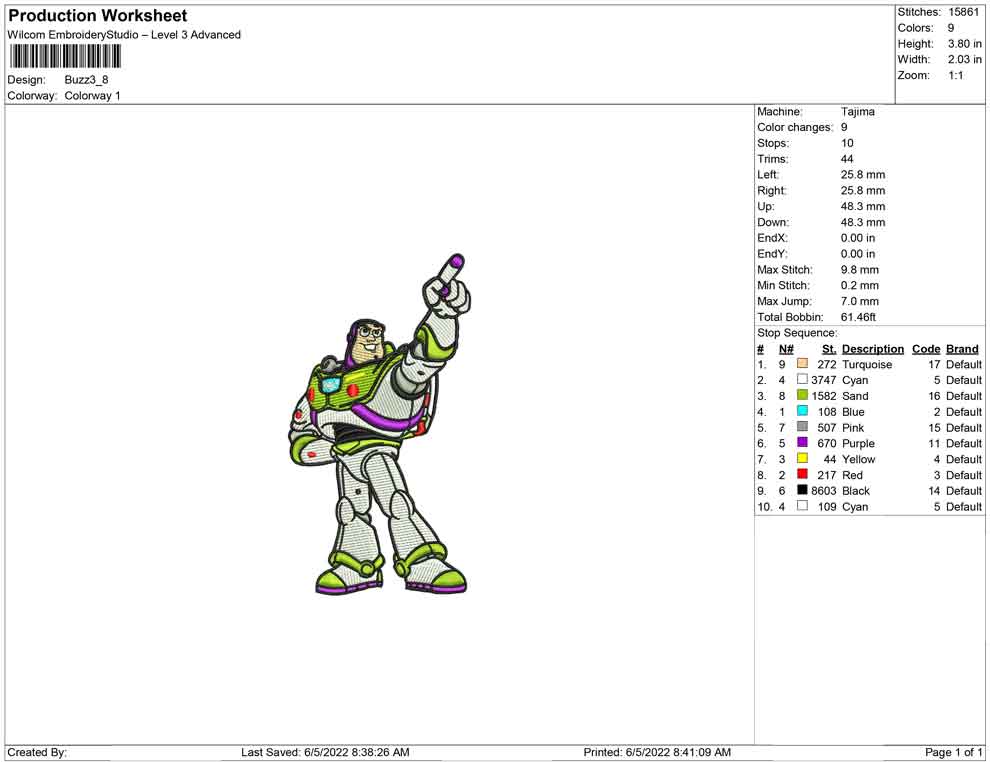Screen dimensions: 990x762
Task: Click the Pink row gray swatch
Action: click(802, 427)
